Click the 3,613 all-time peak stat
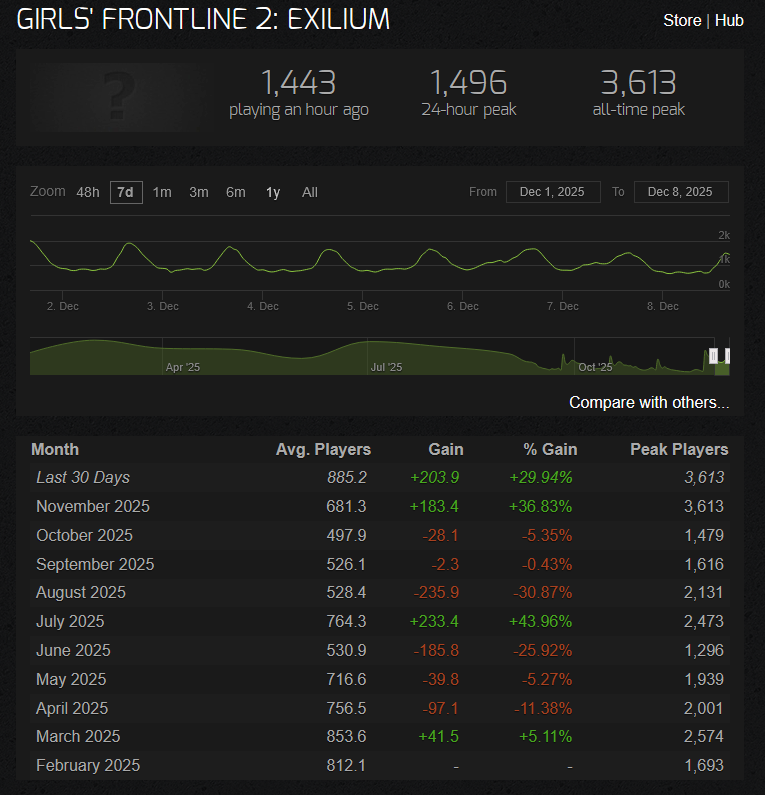This screenshot has width=765, height=795. 638,94
